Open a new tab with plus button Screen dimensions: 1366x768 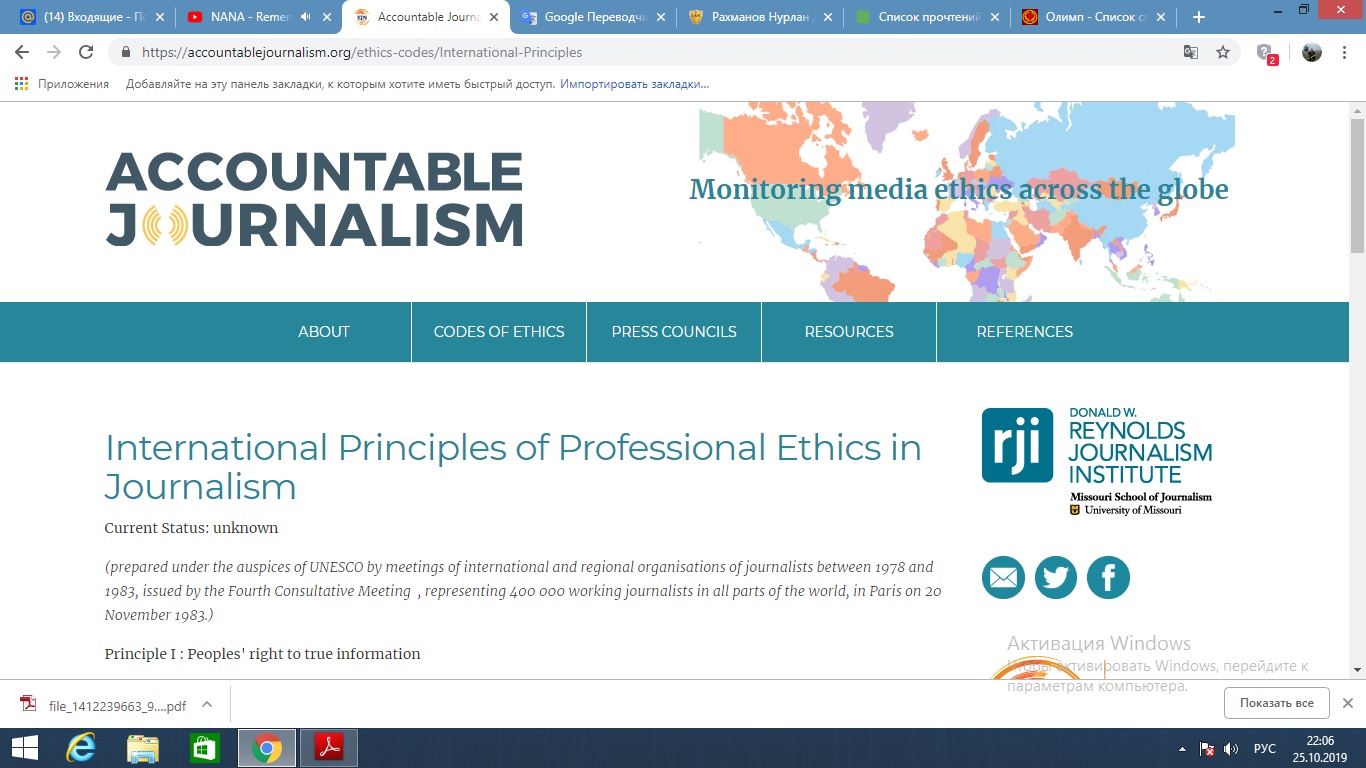[x=1199, y=17]
